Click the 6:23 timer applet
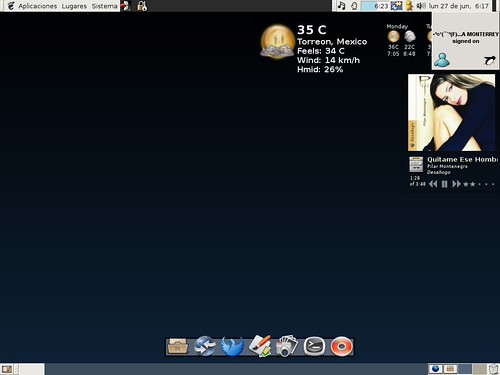The height and width of the screenshot is (375, 500). pos(375,6)
